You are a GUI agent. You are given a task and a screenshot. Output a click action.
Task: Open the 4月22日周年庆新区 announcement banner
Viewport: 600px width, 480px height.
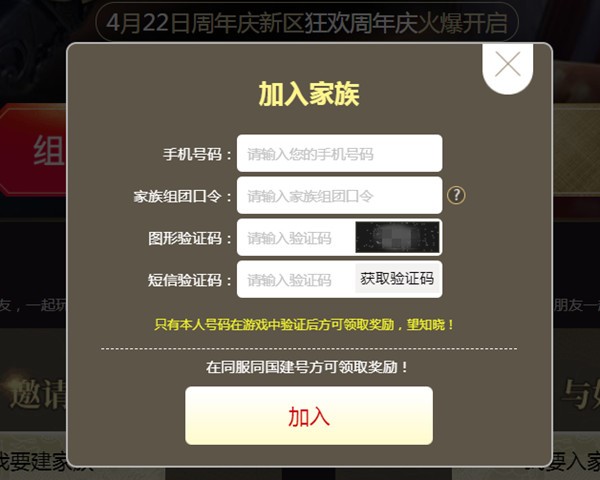307,22
